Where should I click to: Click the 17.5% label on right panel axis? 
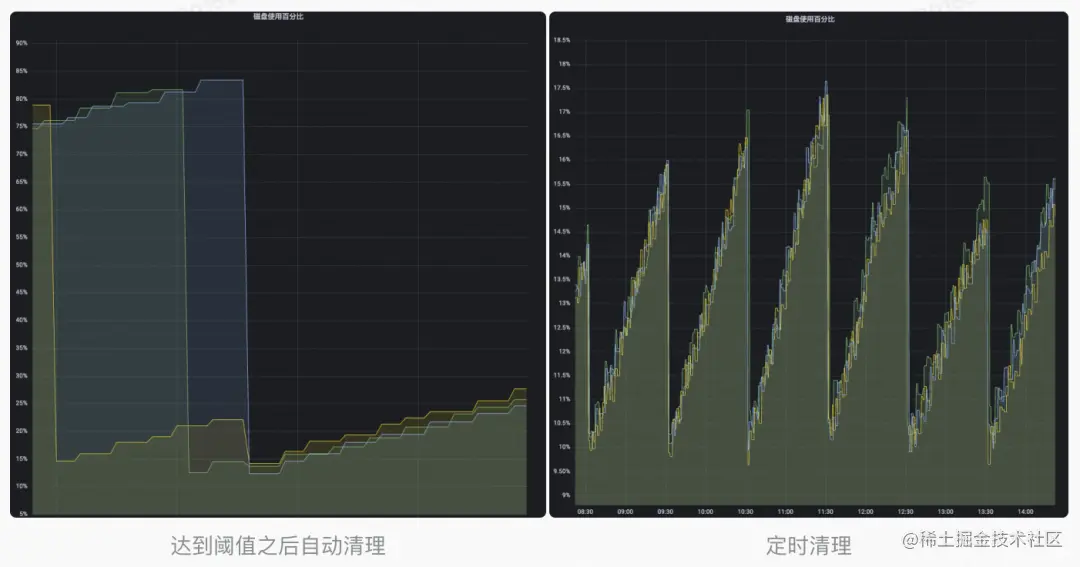coord(561,88)
